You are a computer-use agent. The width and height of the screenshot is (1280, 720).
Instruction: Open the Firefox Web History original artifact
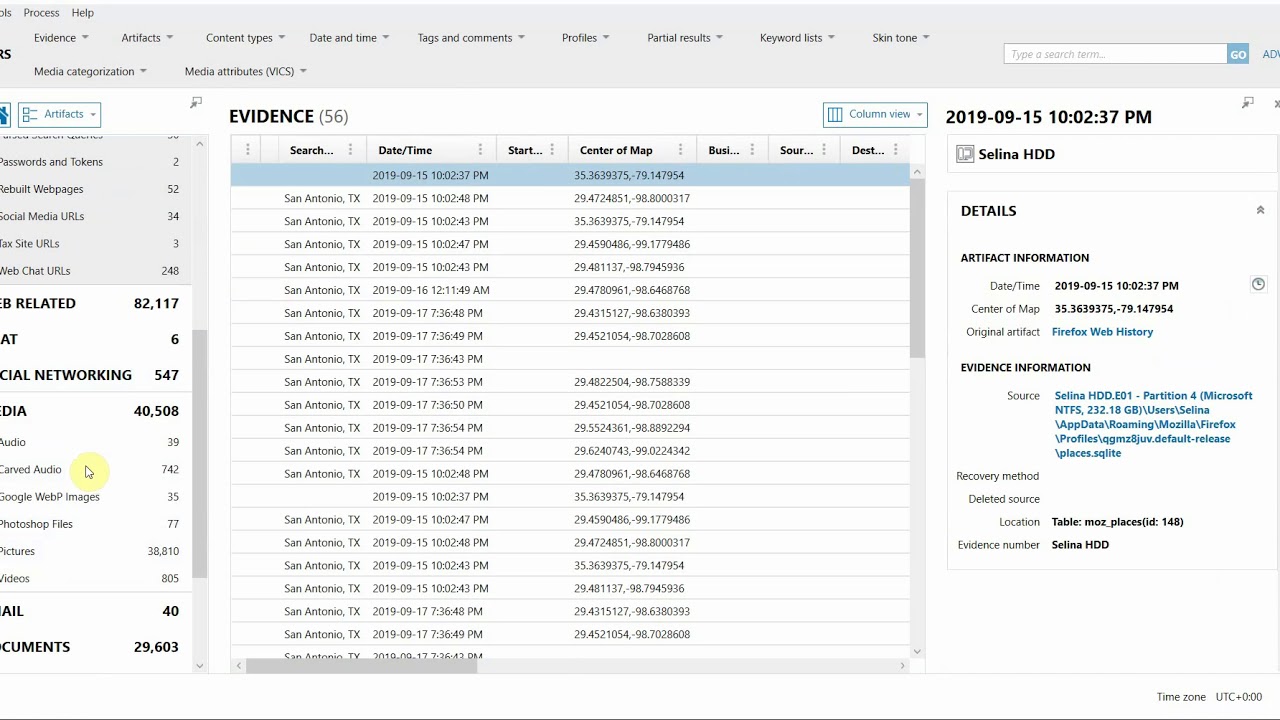(x=1102, y=332)
